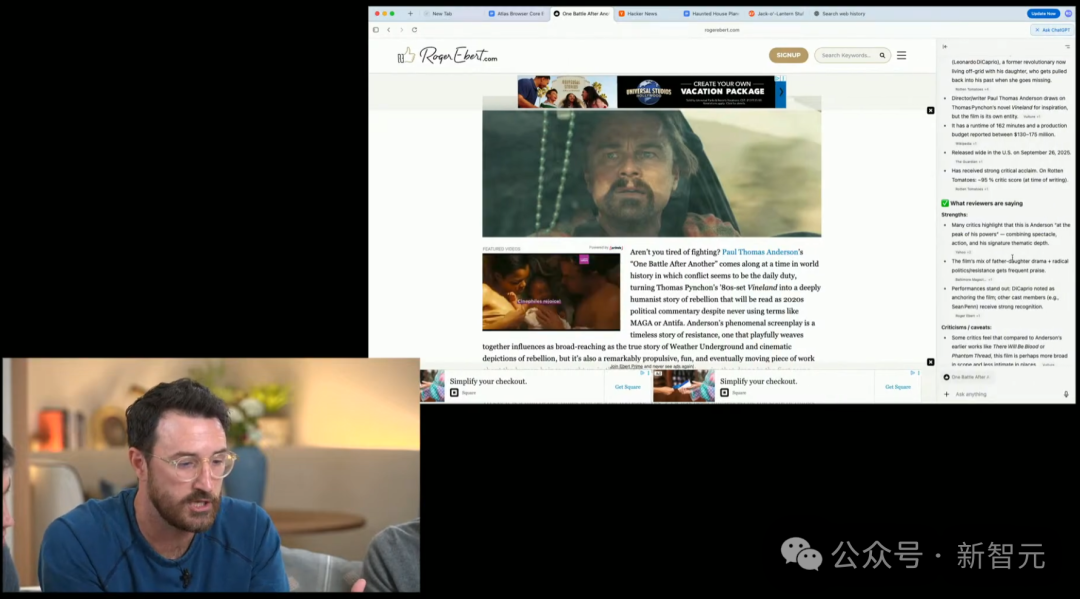Close the bottom sticky ad

click(x=930, y=362)
